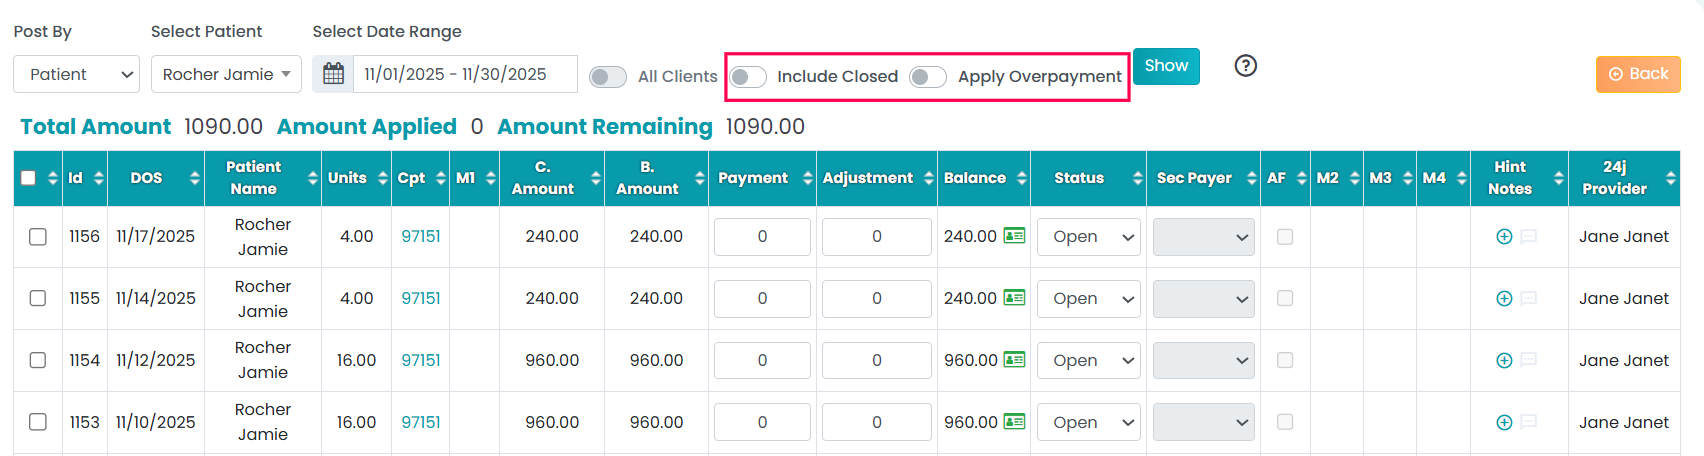Add hint note for claim 1153
Viewport: 1704px width, 456px height.
(1504, 423)
